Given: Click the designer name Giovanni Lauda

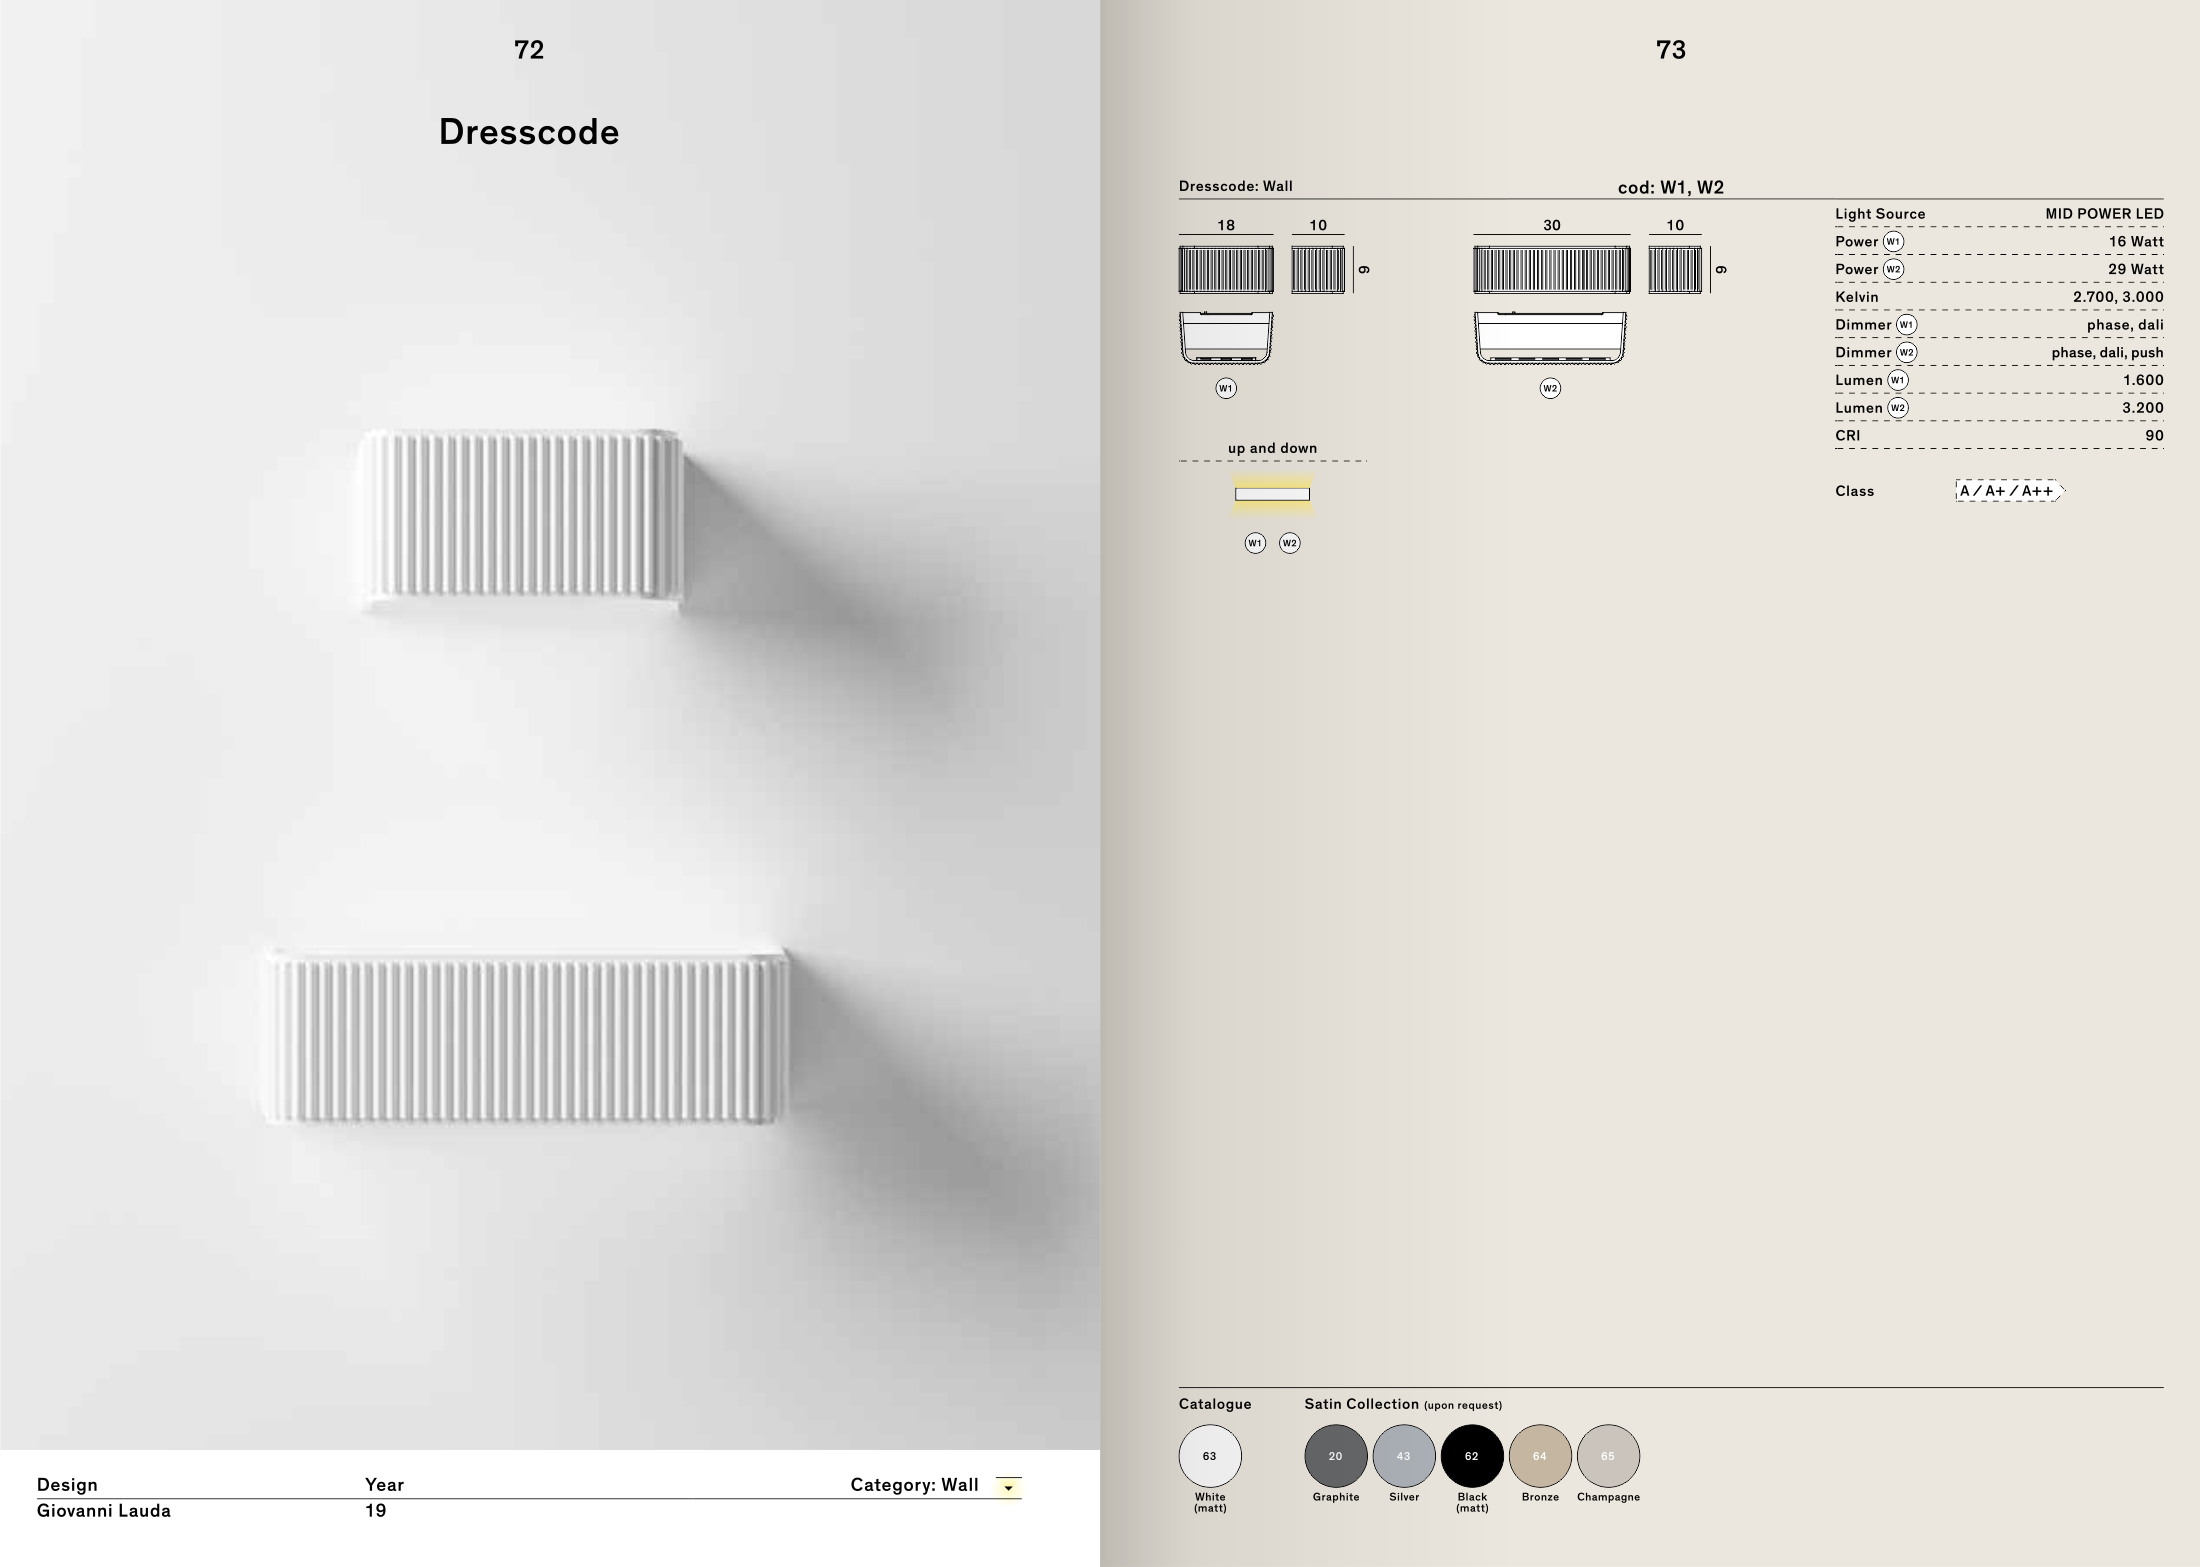Looking at the screenshot, I should point(104,1511).
